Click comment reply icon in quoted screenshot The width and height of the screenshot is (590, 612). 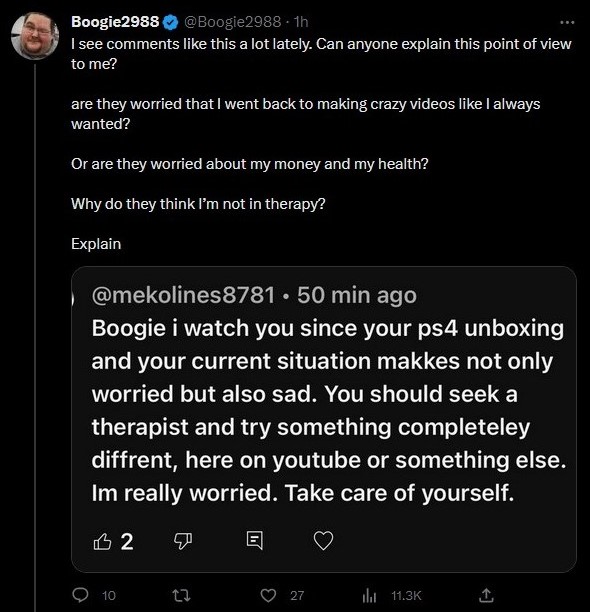coord(255,541)
